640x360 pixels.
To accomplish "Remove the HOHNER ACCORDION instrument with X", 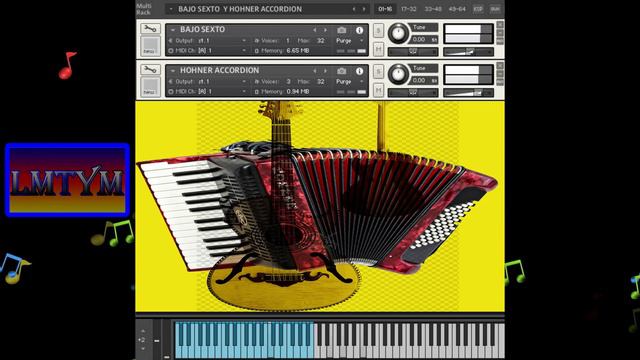I will tap(500, 66).
